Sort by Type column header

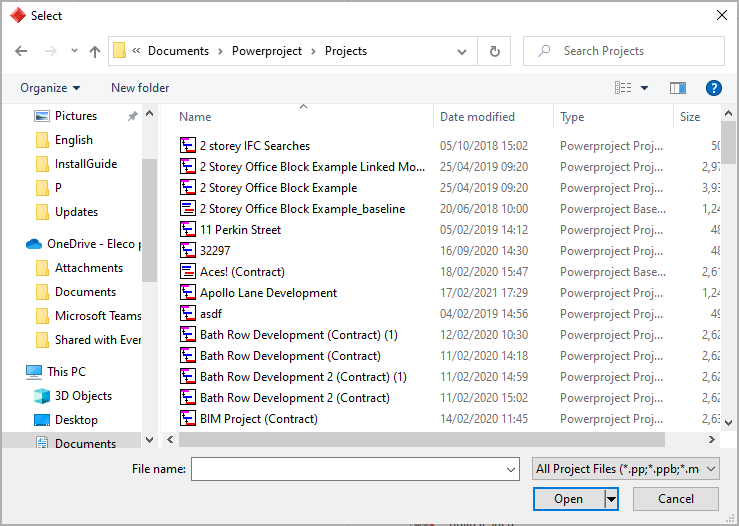pos(572,116)
